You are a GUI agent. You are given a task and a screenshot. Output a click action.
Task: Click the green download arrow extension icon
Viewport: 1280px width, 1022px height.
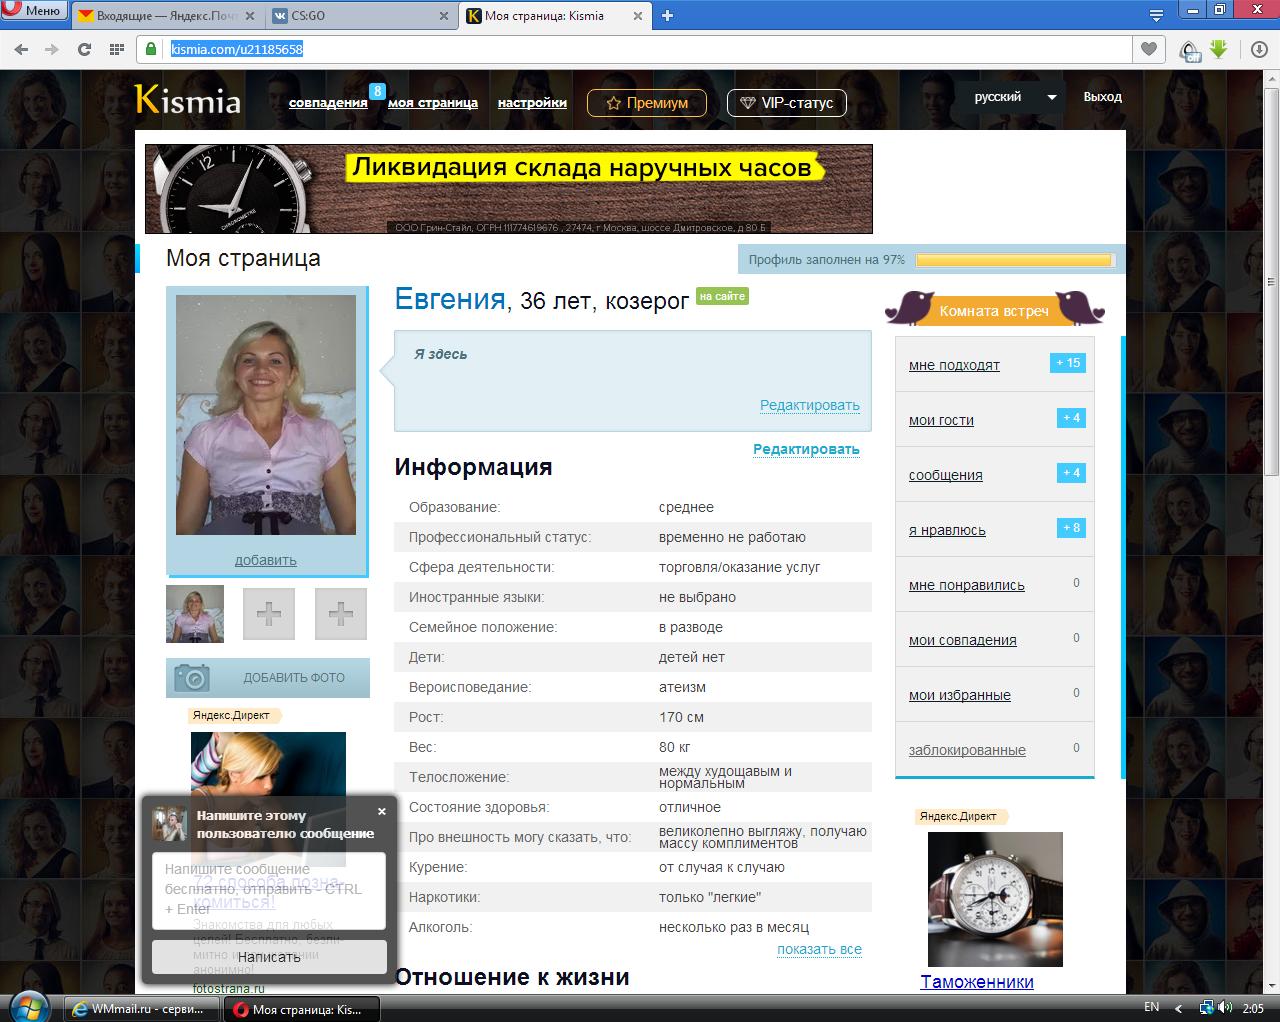(x=1218, y=49)
